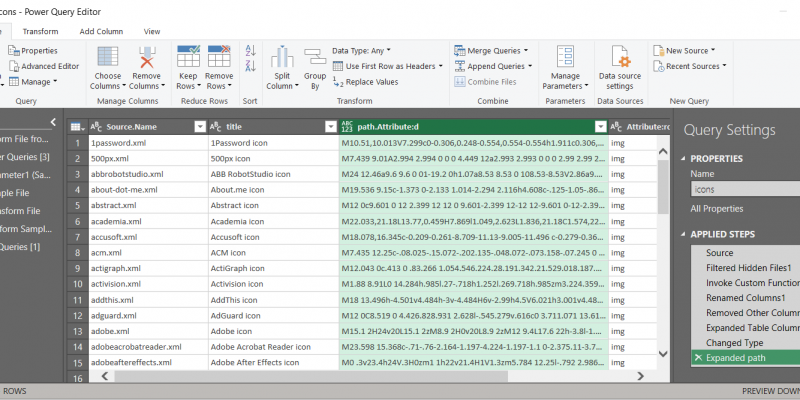
Task: Switch to the Transform tab
Action: [40, 31]
